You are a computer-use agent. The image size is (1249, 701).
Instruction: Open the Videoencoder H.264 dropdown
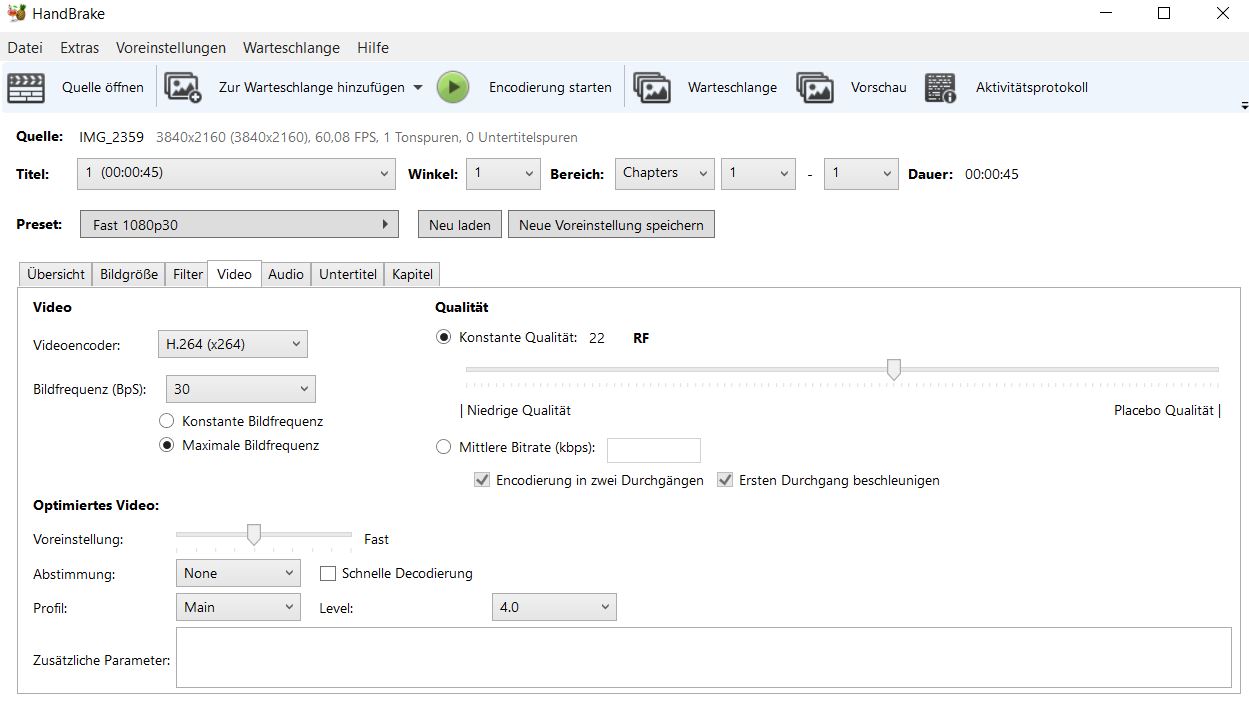[232, 344]
